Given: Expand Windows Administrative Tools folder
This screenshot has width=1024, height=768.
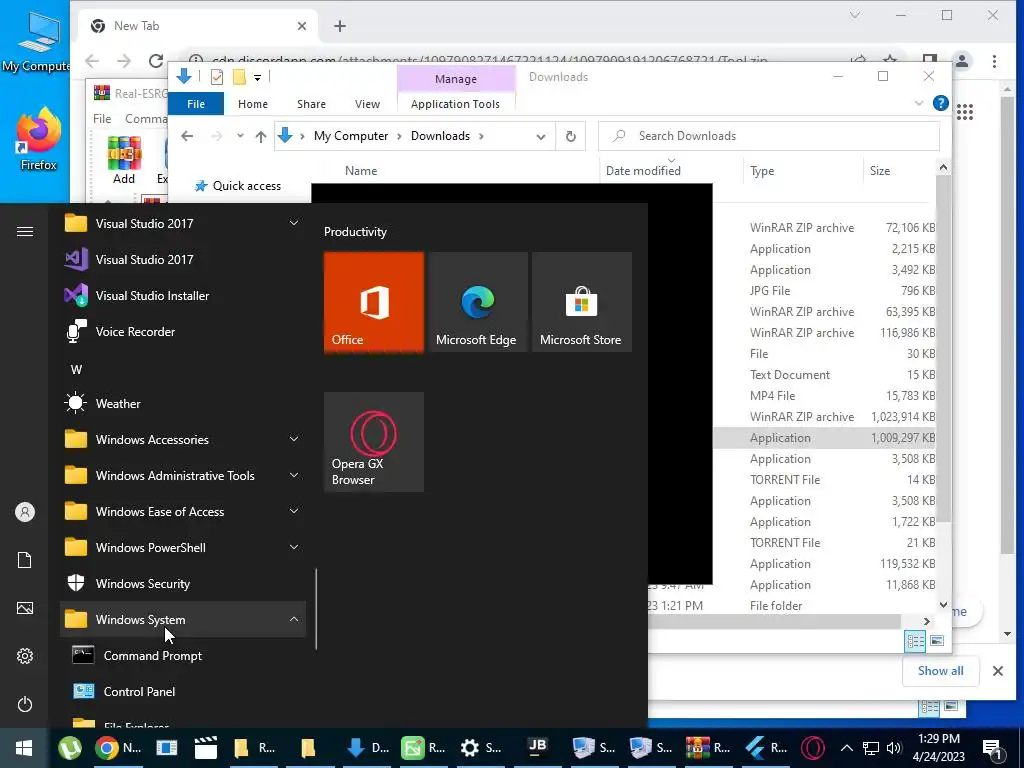Looking at the screenshot, I should (x=294, y=475).
